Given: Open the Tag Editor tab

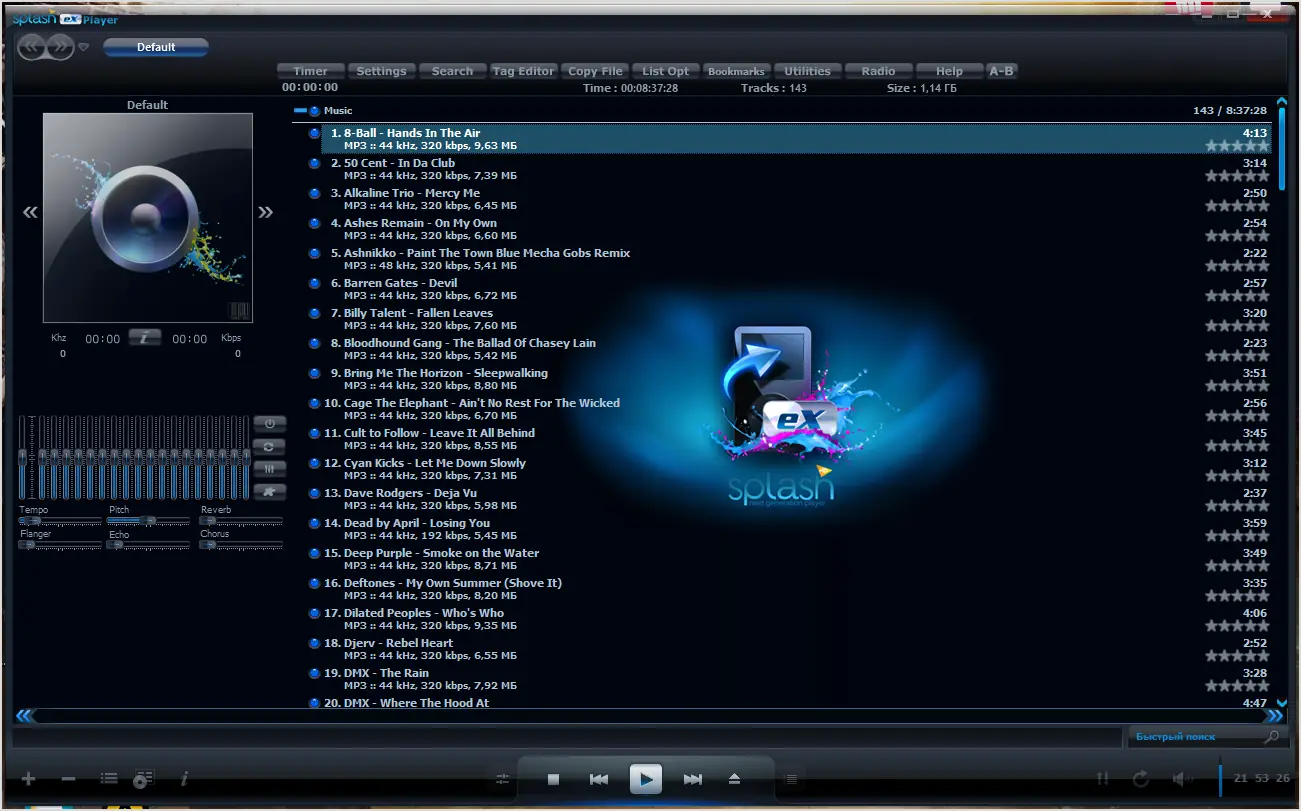Looking at the screenshot, I should 523,71.
